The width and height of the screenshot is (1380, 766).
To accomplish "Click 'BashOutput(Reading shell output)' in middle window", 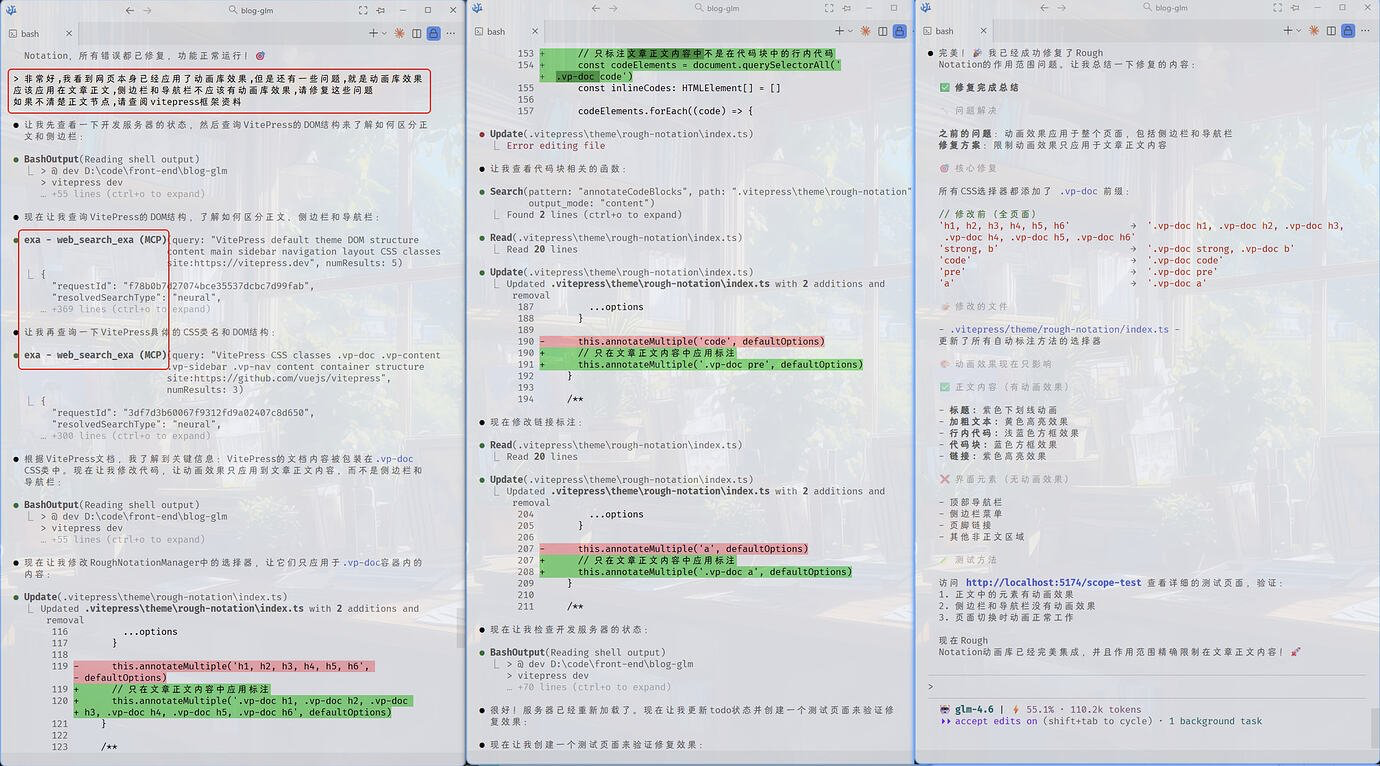I will [577, 653].
